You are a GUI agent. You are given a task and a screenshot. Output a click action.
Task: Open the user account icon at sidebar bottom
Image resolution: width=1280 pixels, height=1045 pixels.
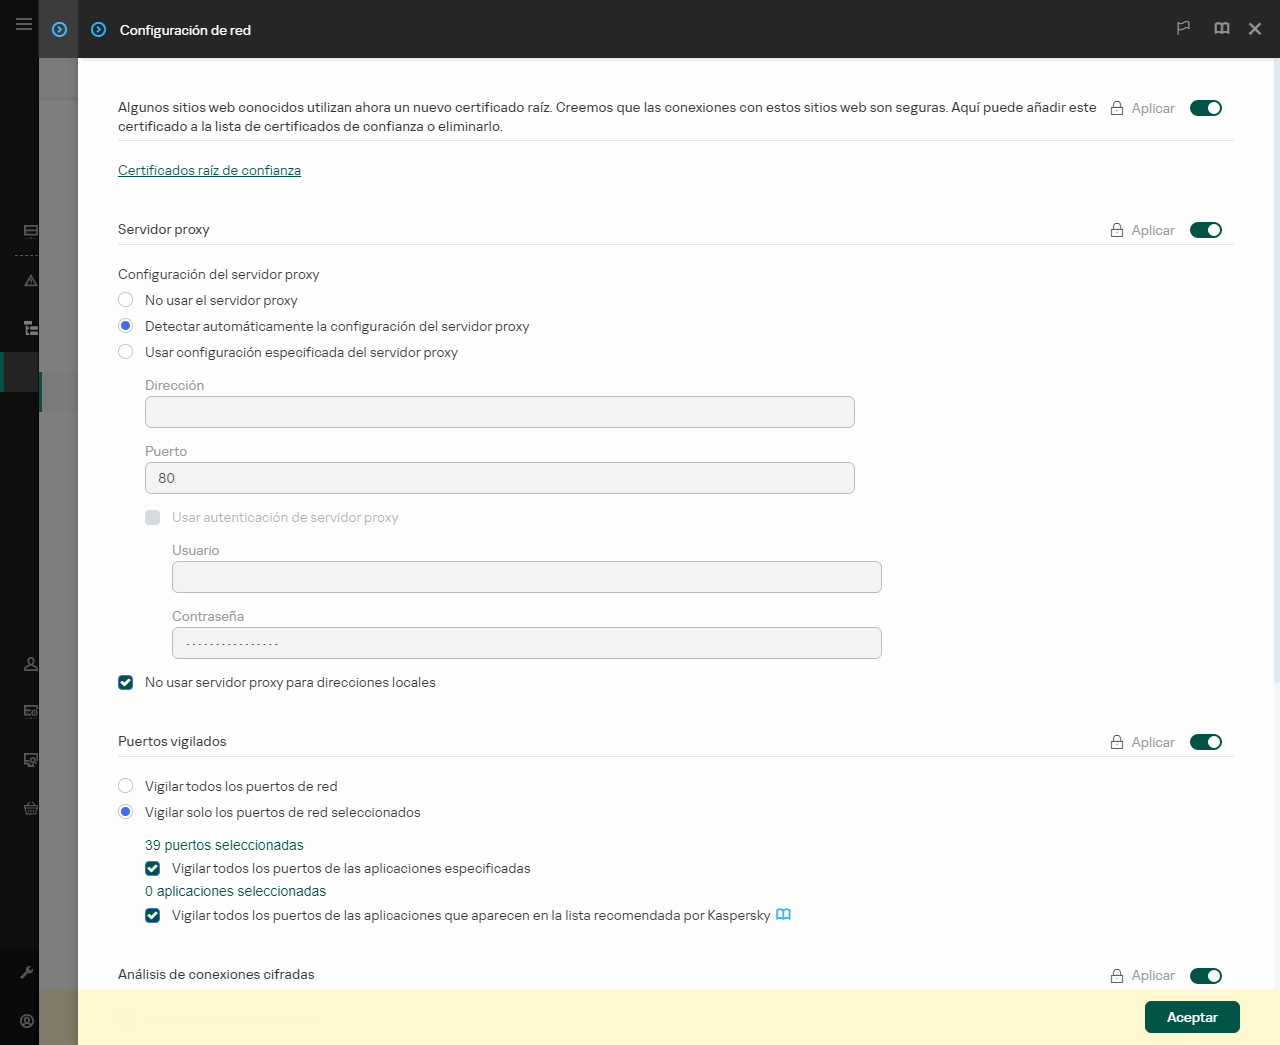coord(29,1020)
